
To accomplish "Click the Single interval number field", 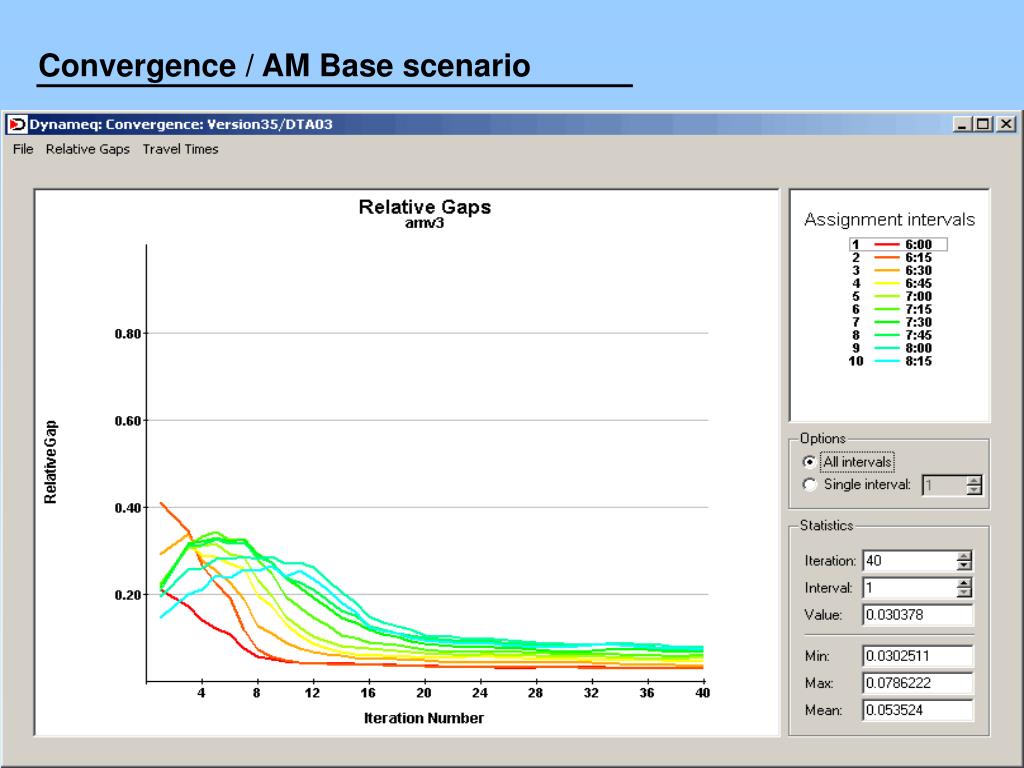I will 944,485.
